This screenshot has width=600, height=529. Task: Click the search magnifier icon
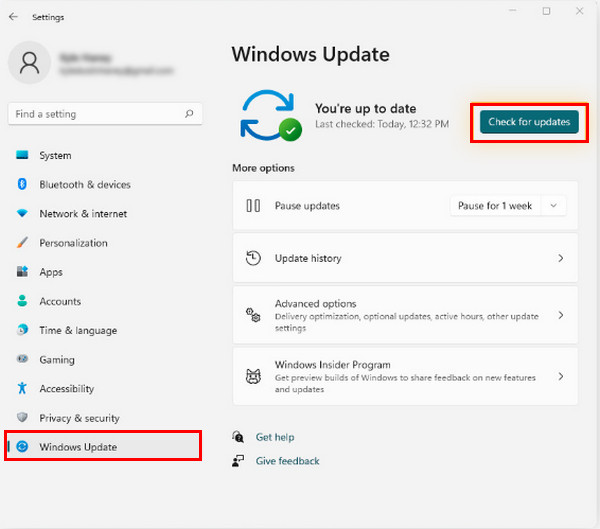pyautogui.click(x=189, y=114)
